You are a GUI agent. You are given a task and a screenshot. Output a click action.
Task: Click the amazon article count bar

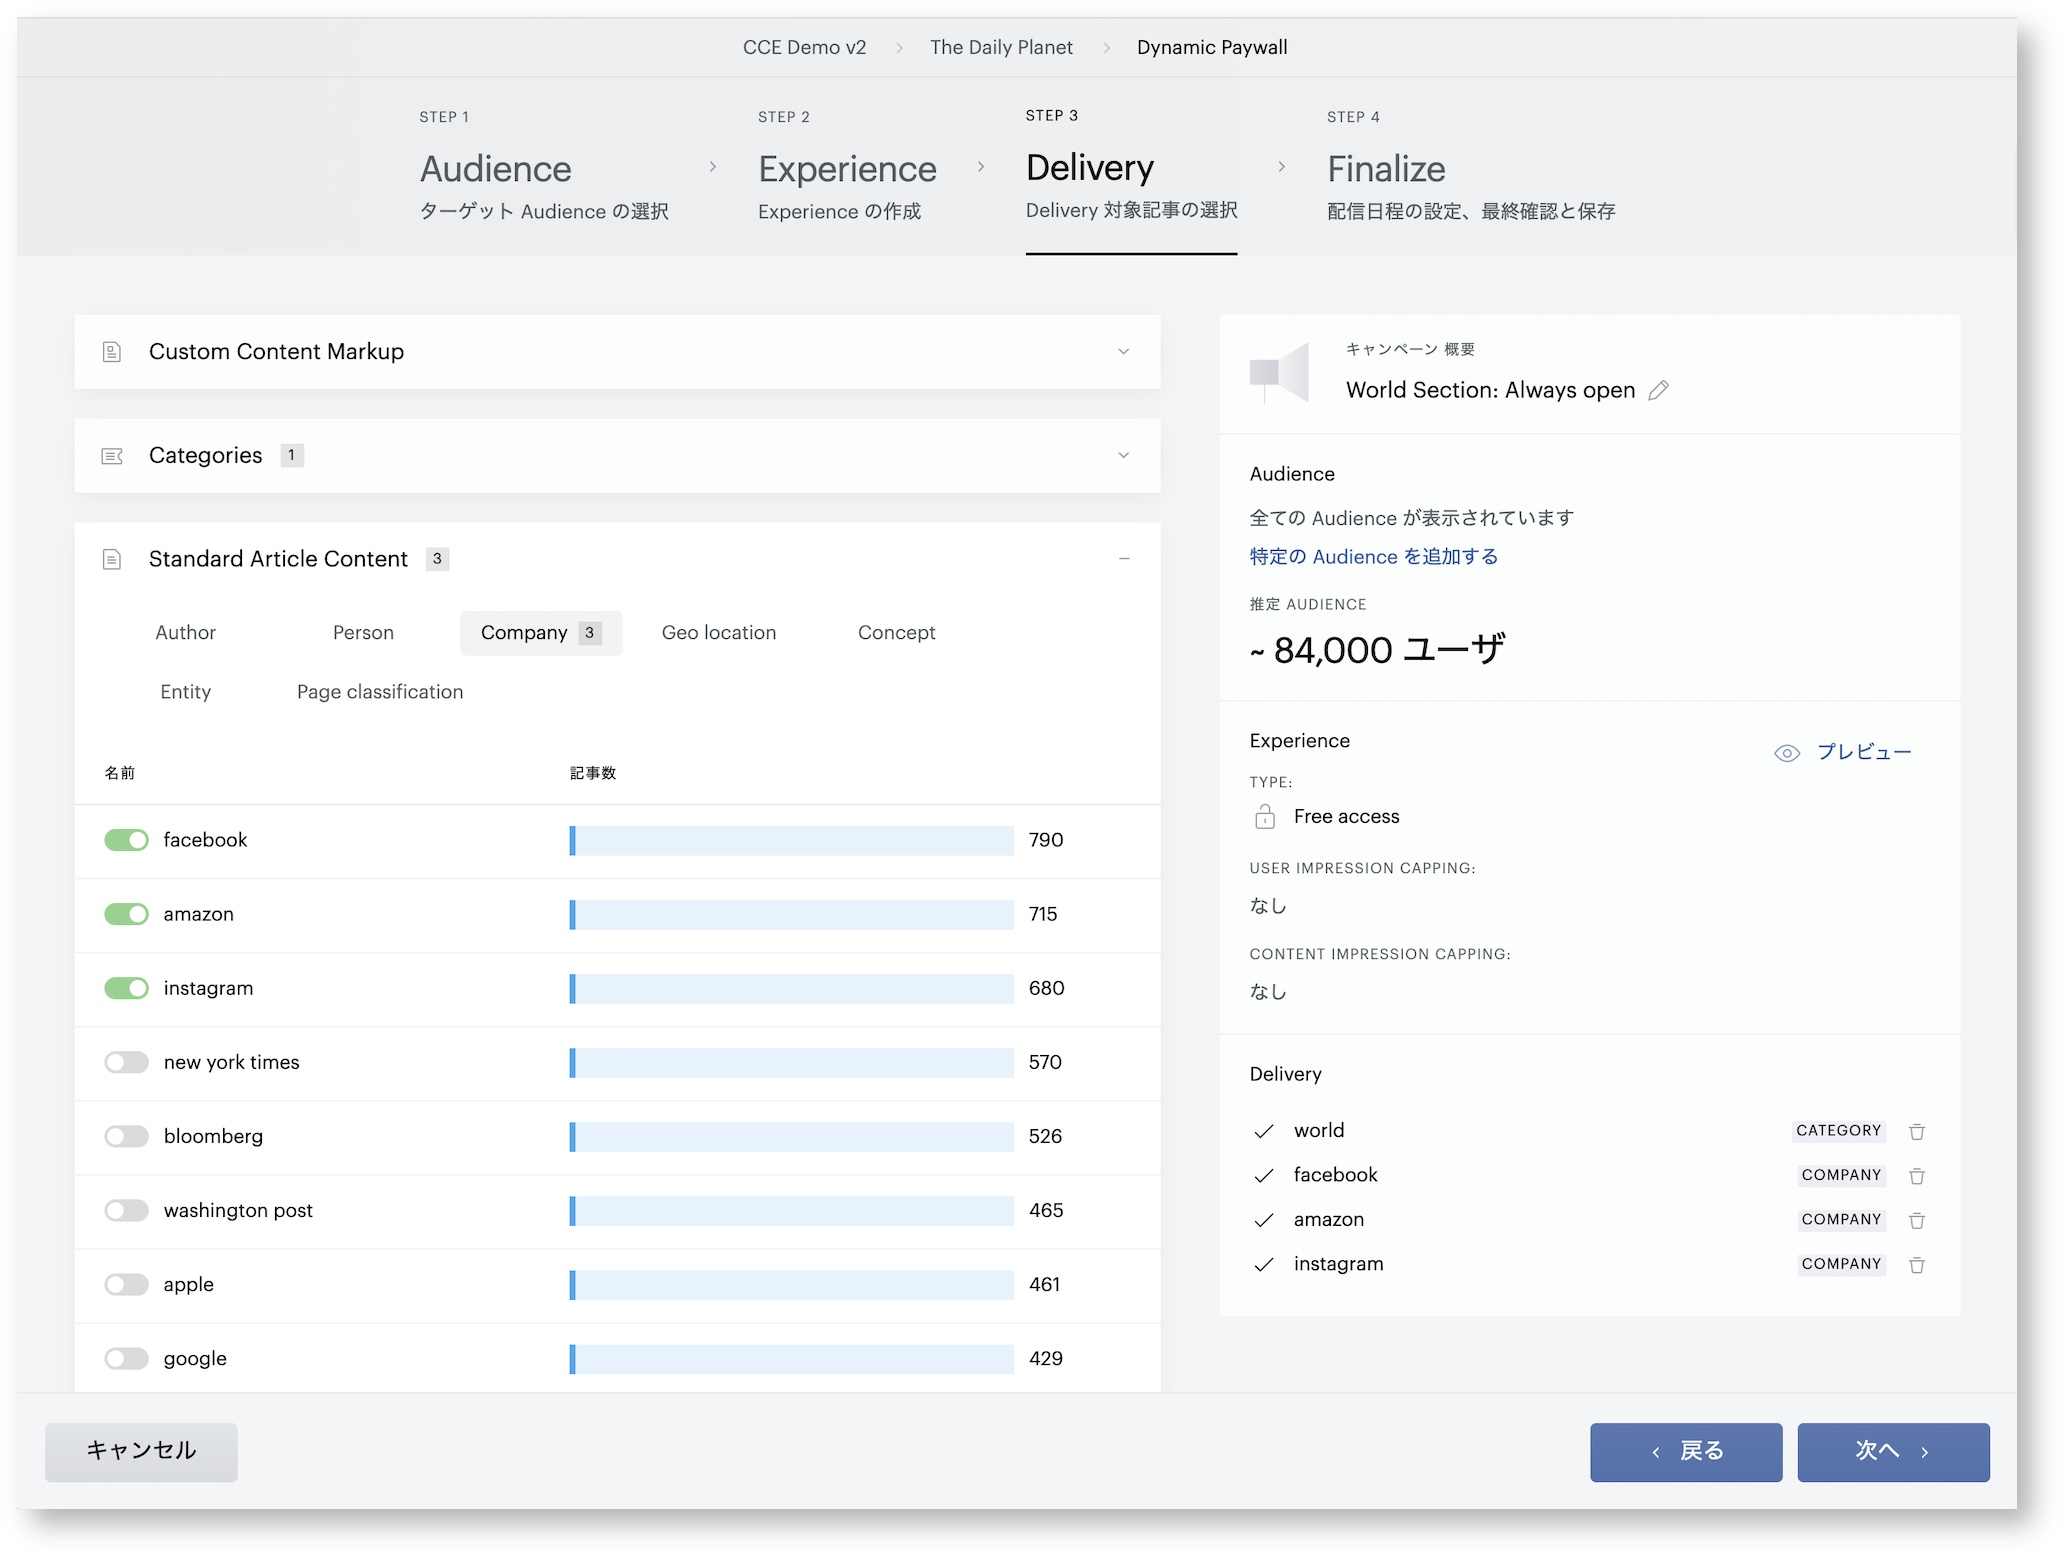[x=791, y=914]
